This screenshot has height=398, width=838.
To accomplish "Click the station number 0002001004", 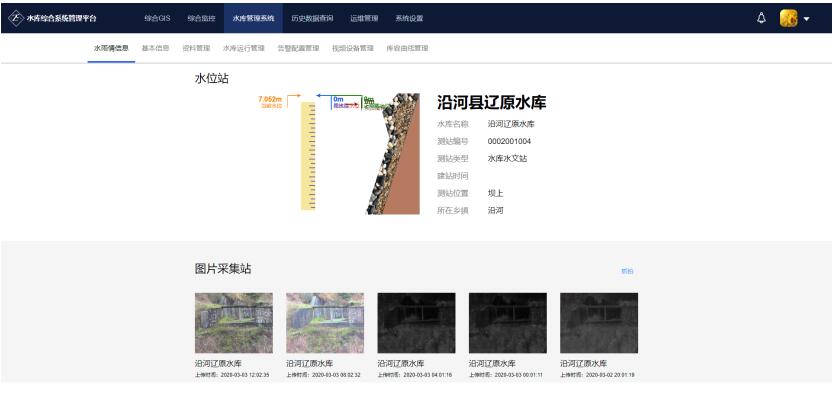I will [x=509, y=142].
